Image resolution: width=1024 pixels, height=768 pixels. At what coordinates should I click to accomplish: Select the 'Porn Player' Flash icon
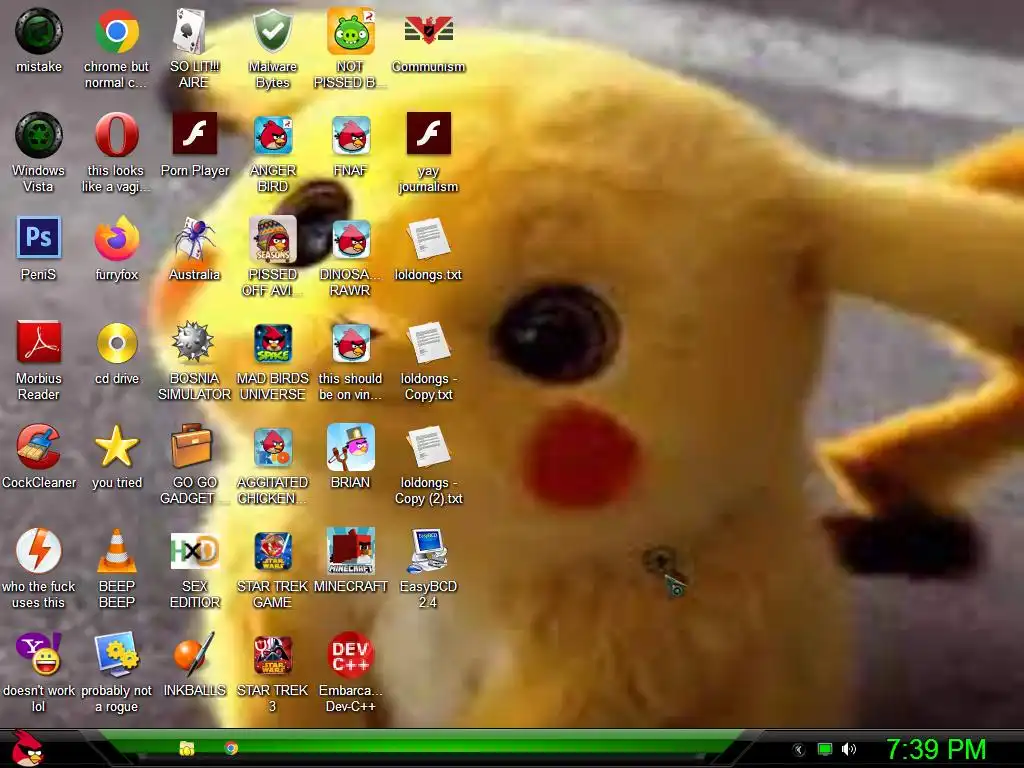point(194,134)
